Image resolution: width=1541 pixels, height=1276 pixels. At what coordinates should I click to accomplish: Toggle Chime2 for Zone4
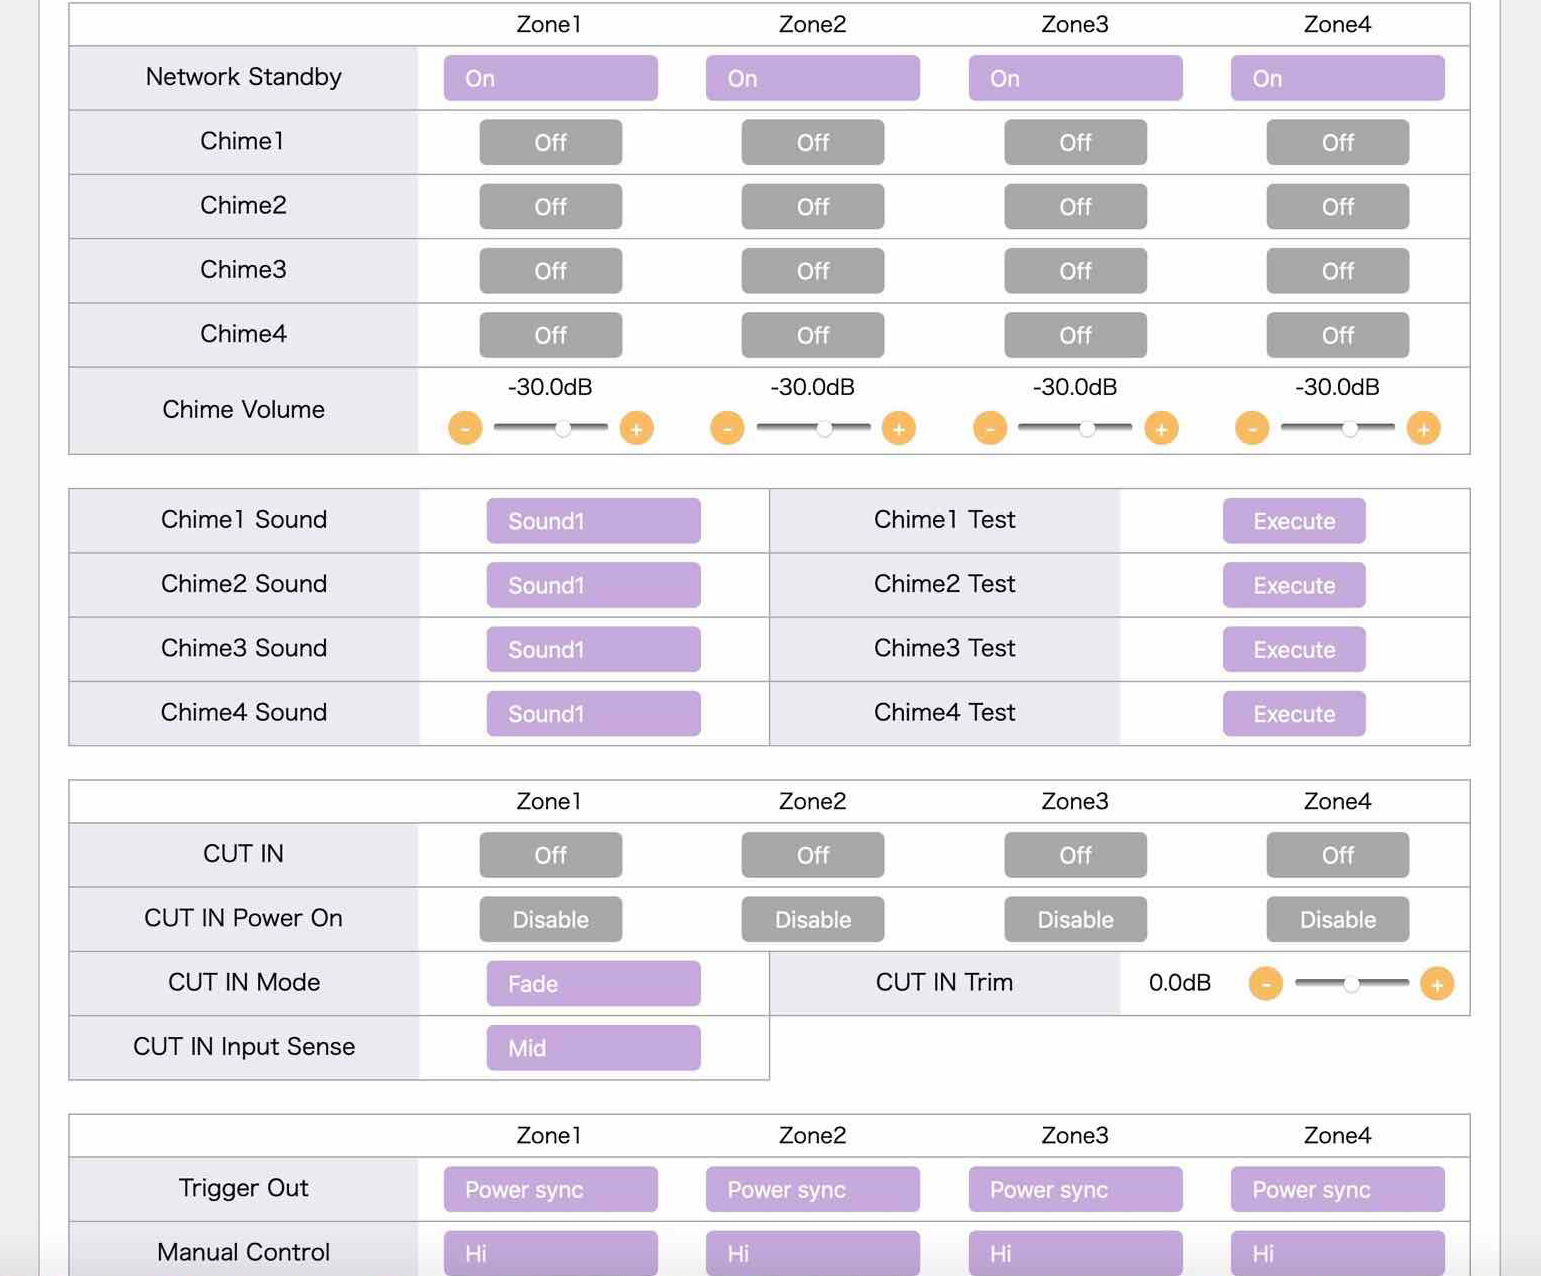tap(1338, 206)
